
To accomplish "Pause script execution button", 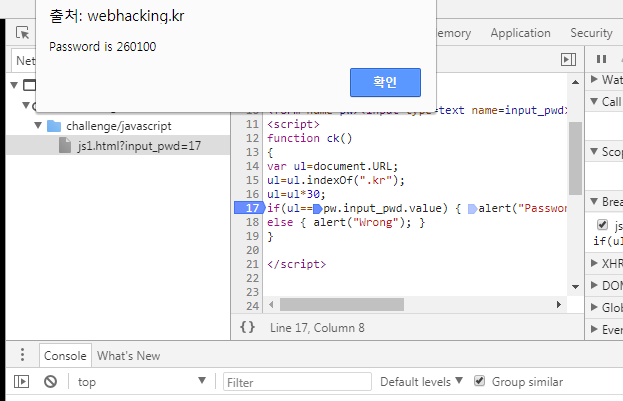I will pos(602,59).
